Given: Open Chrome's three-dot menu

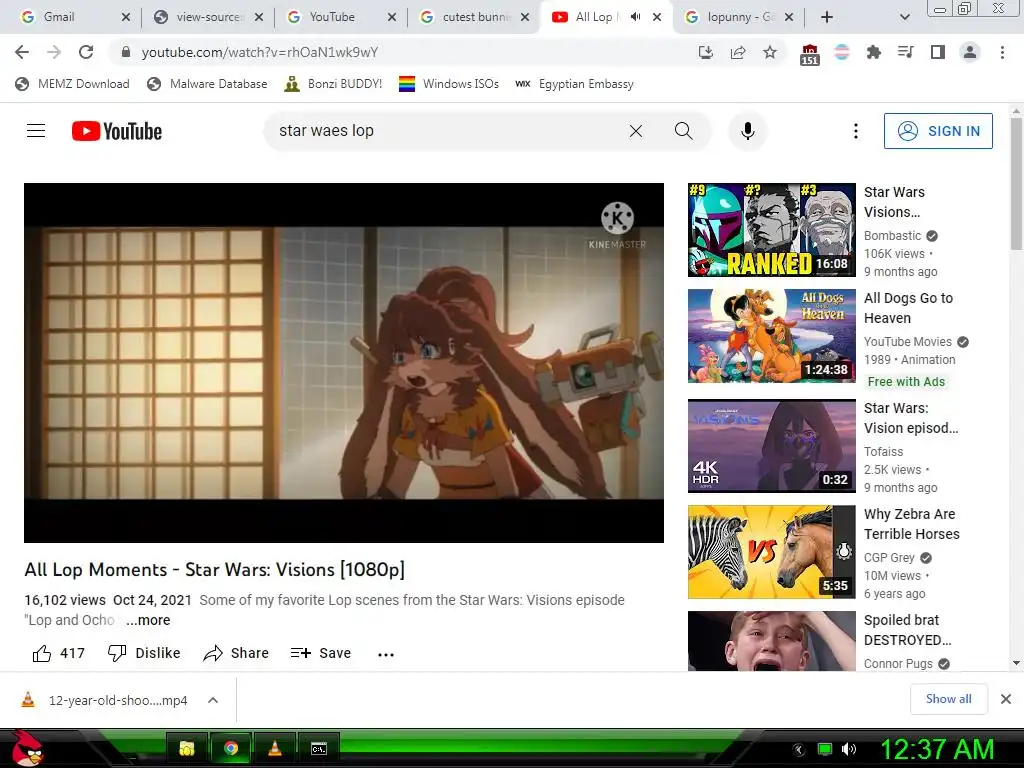Looking at the screenshot, I should [1002, 52].
